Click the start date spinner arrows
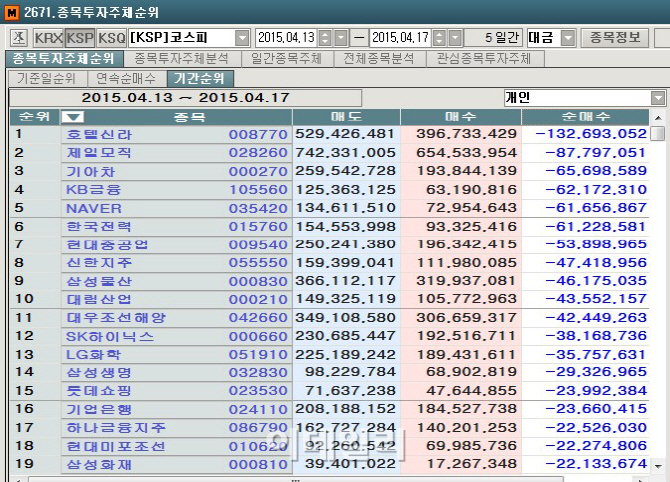The image size is (670, 482). (325, 38)
